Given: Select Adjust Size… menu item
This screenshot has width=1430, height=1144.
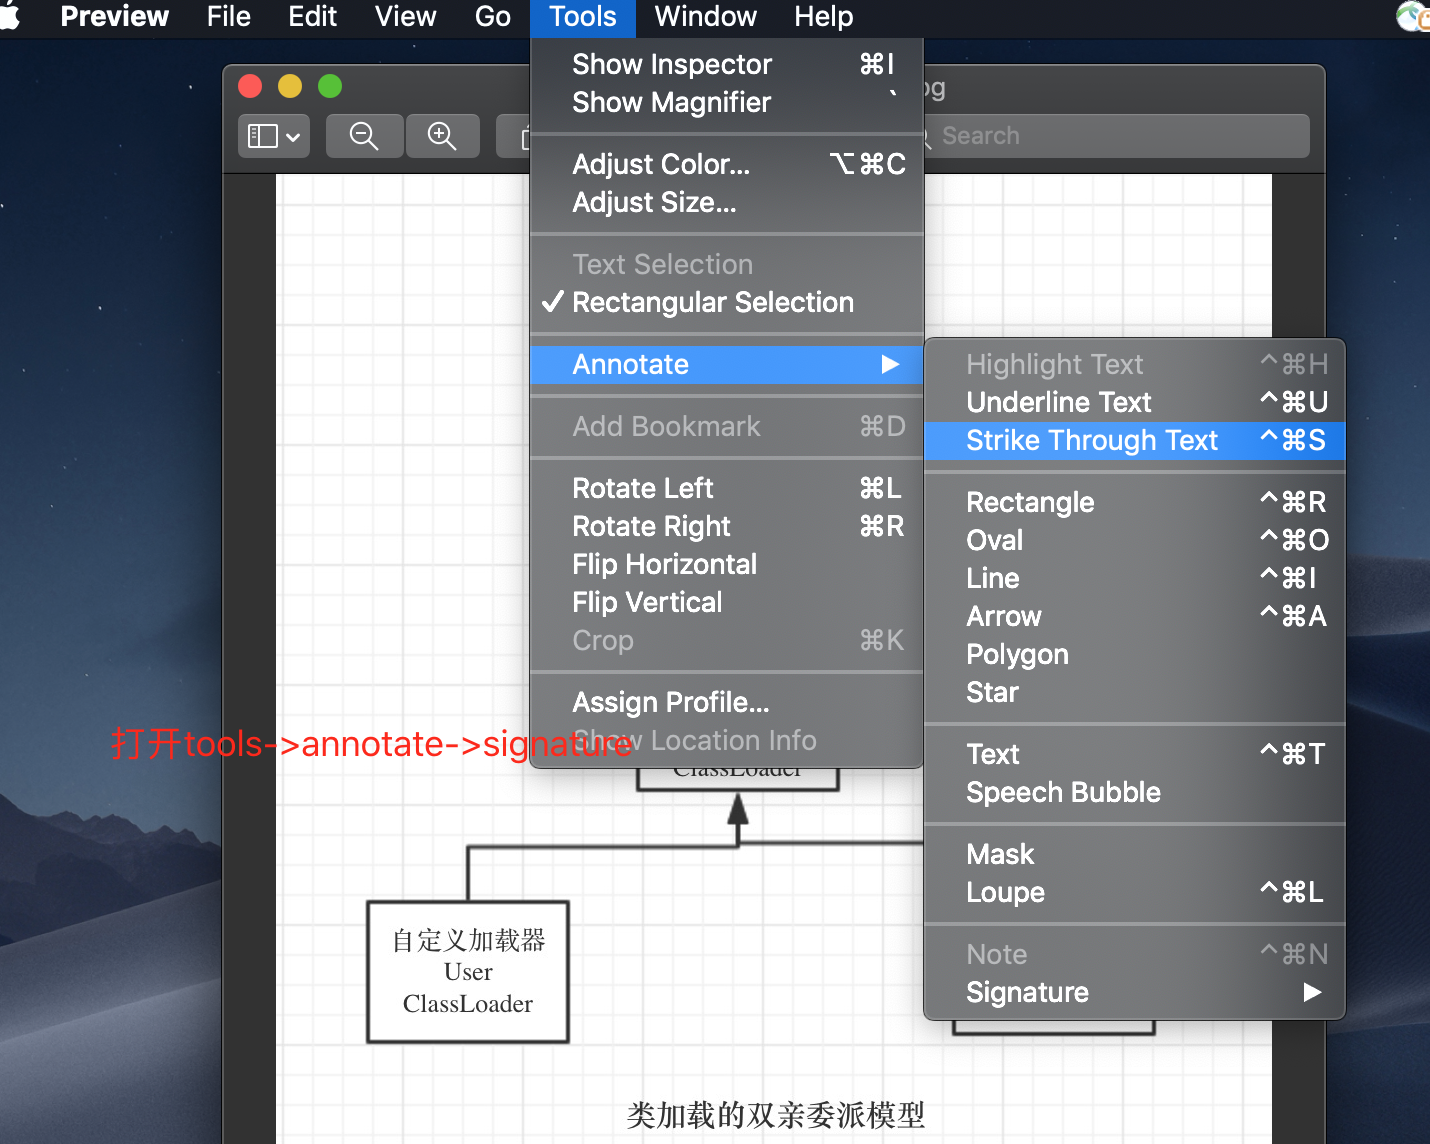Looking at the screenshot, I should 727,202.
